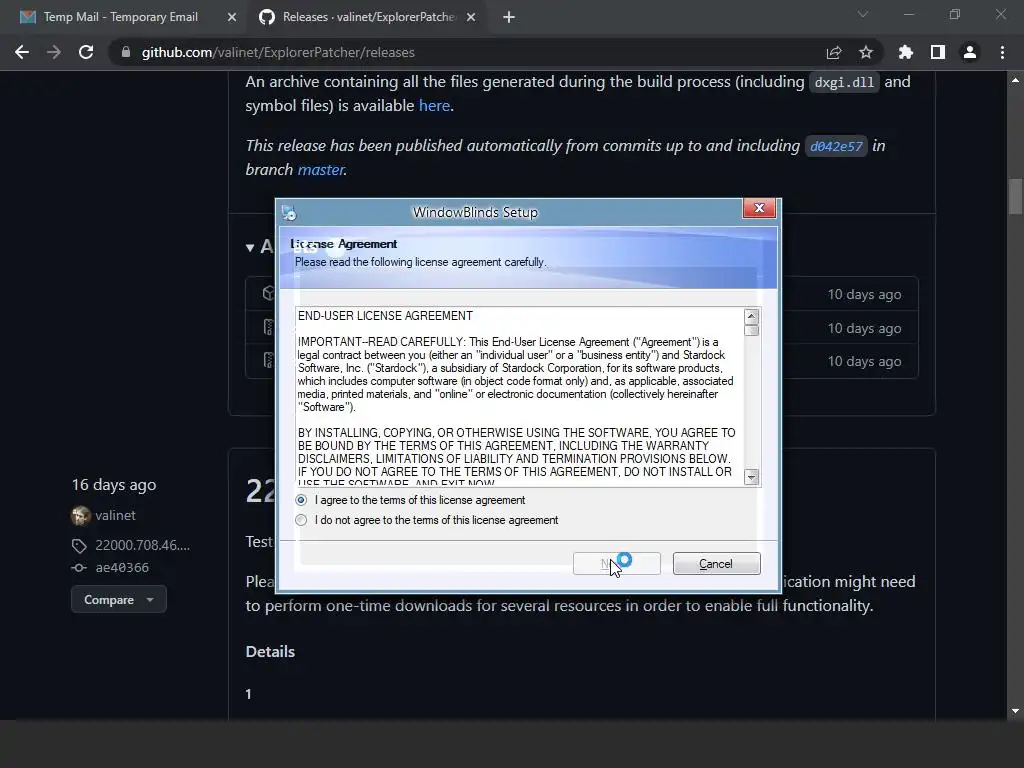Screen dimensions: 1024x768
Task: Open the 22000.708.46 tag link
Action: [x=142, y=545]
